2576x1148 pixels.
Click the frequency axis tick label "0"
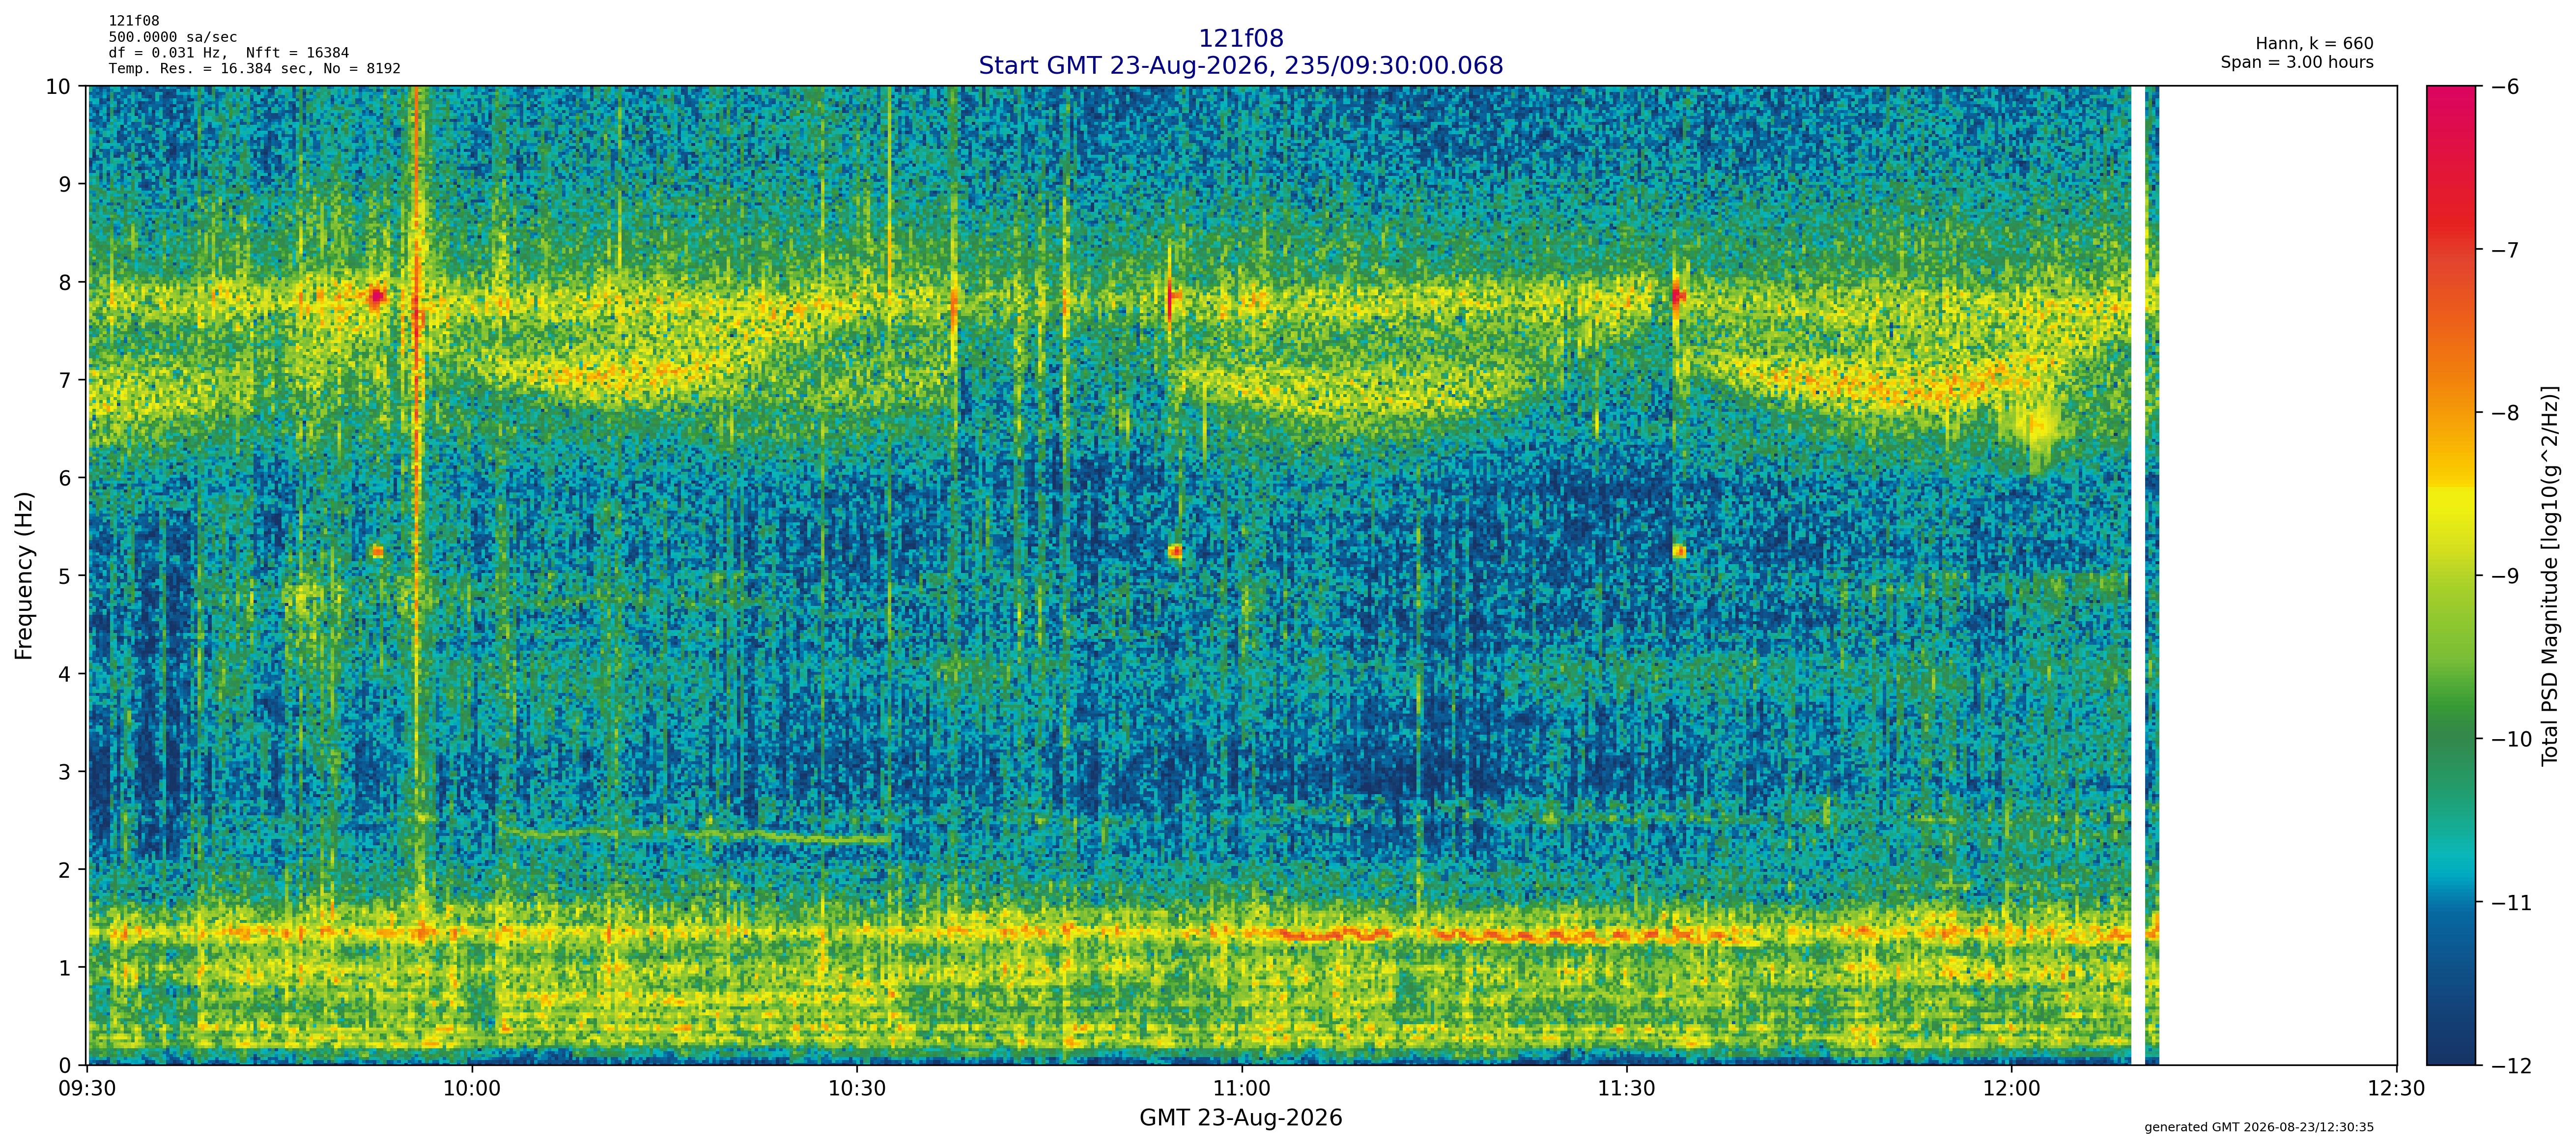point(65,1066)
